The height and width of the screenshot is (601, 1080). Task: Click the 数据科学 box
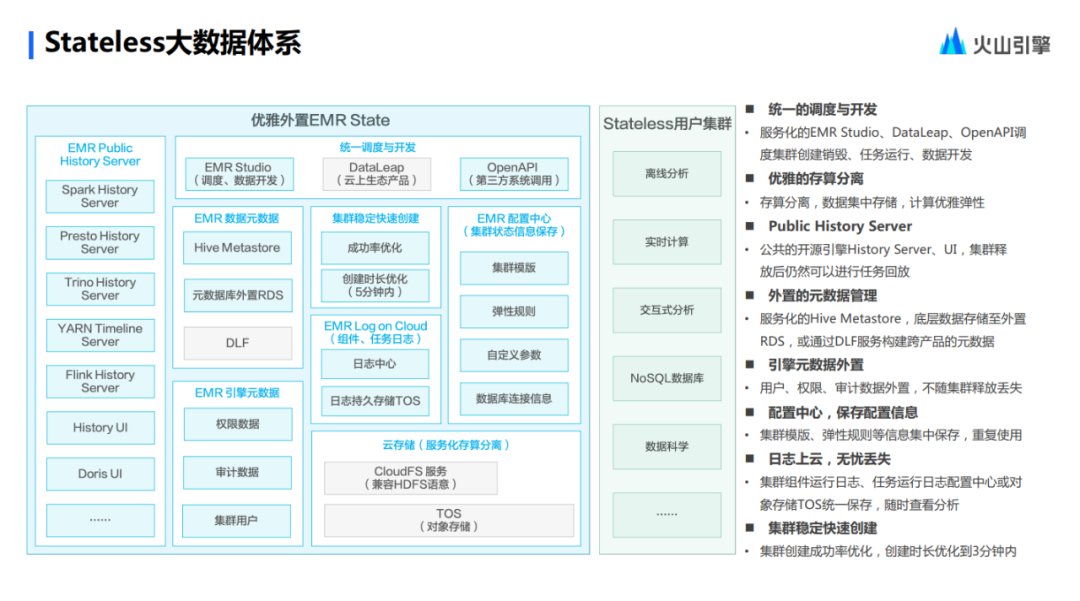coord(667,447)
